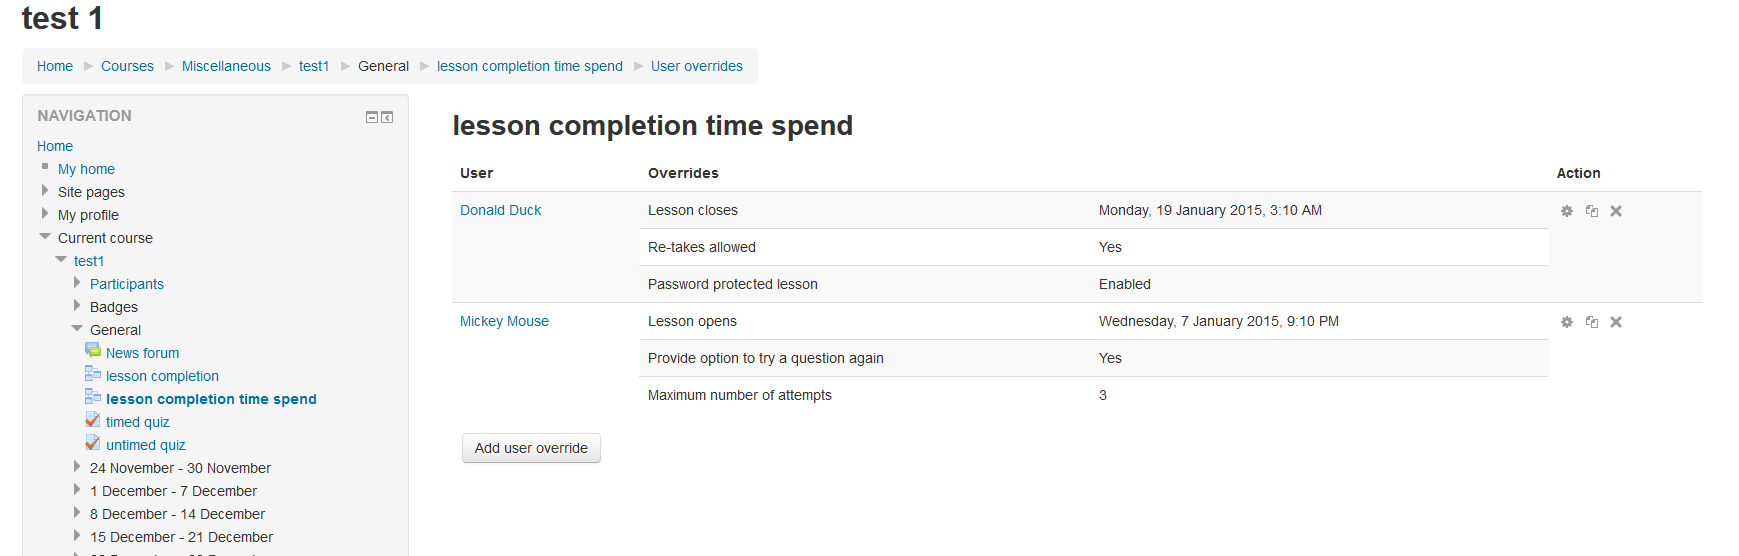Open Donald Duck's user profile link
The image size is (1739, 556).
pyautogui.click(x=500, y=210)
